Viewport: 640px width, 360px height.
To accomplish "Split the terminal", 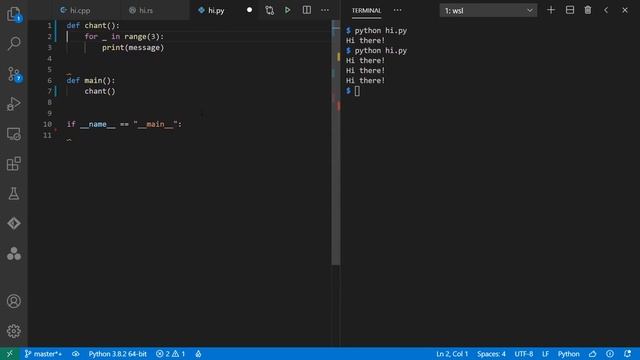I will [x=570, y=10].
